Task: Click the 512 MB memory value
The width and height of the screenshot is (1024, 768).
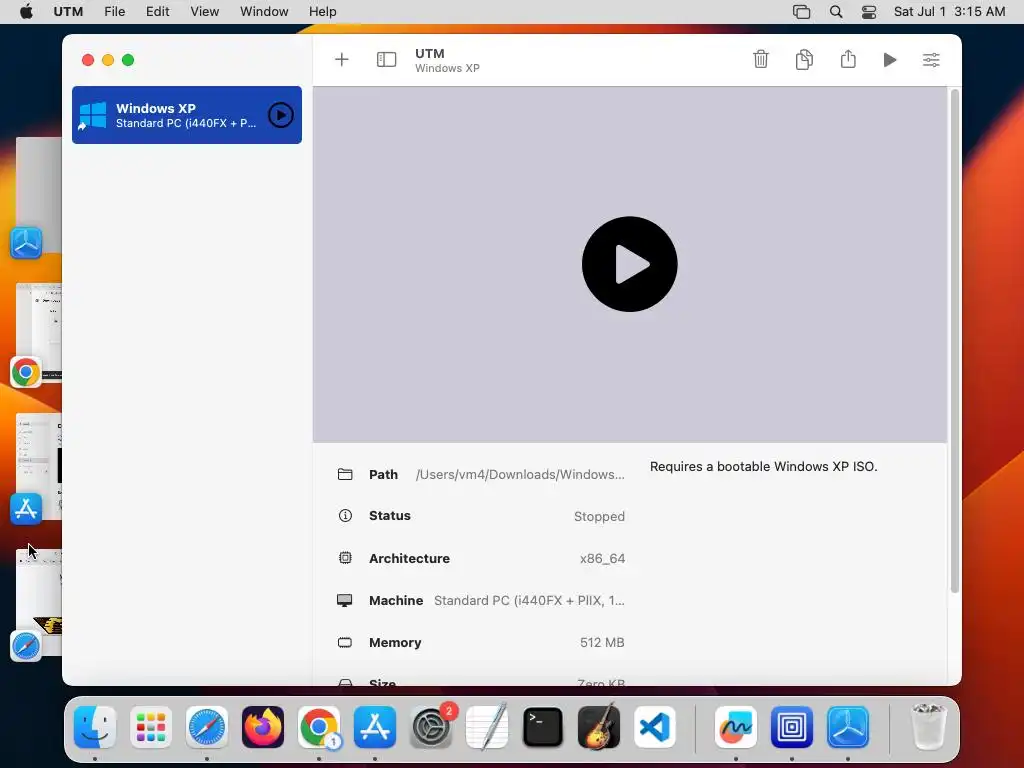Action: pyautogui.click(x=601, y=643)
